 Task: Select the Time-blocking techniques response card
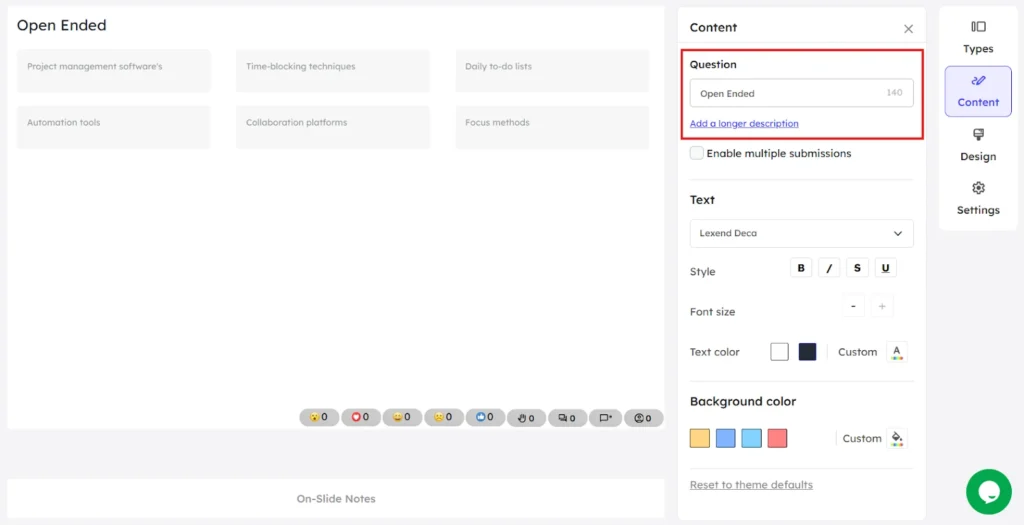tap(333, 71)
